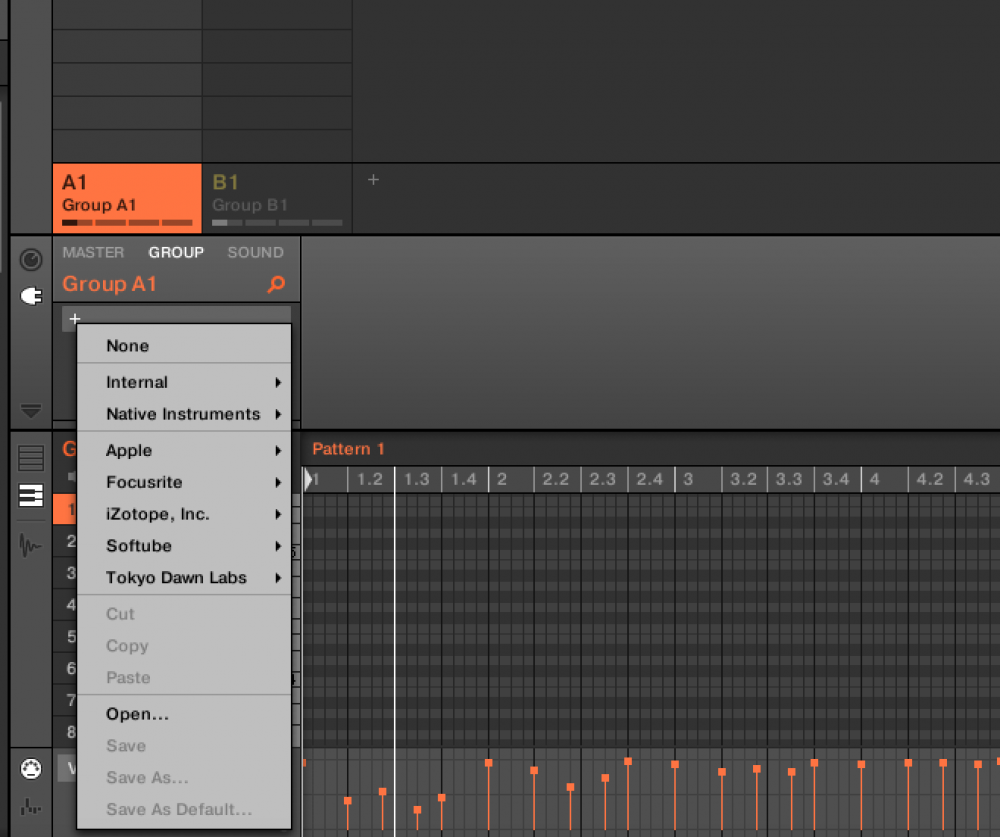Choose Open... from the plug-in menu
The width and height of the screenshot is (1000, 837).
coord(137,714)
